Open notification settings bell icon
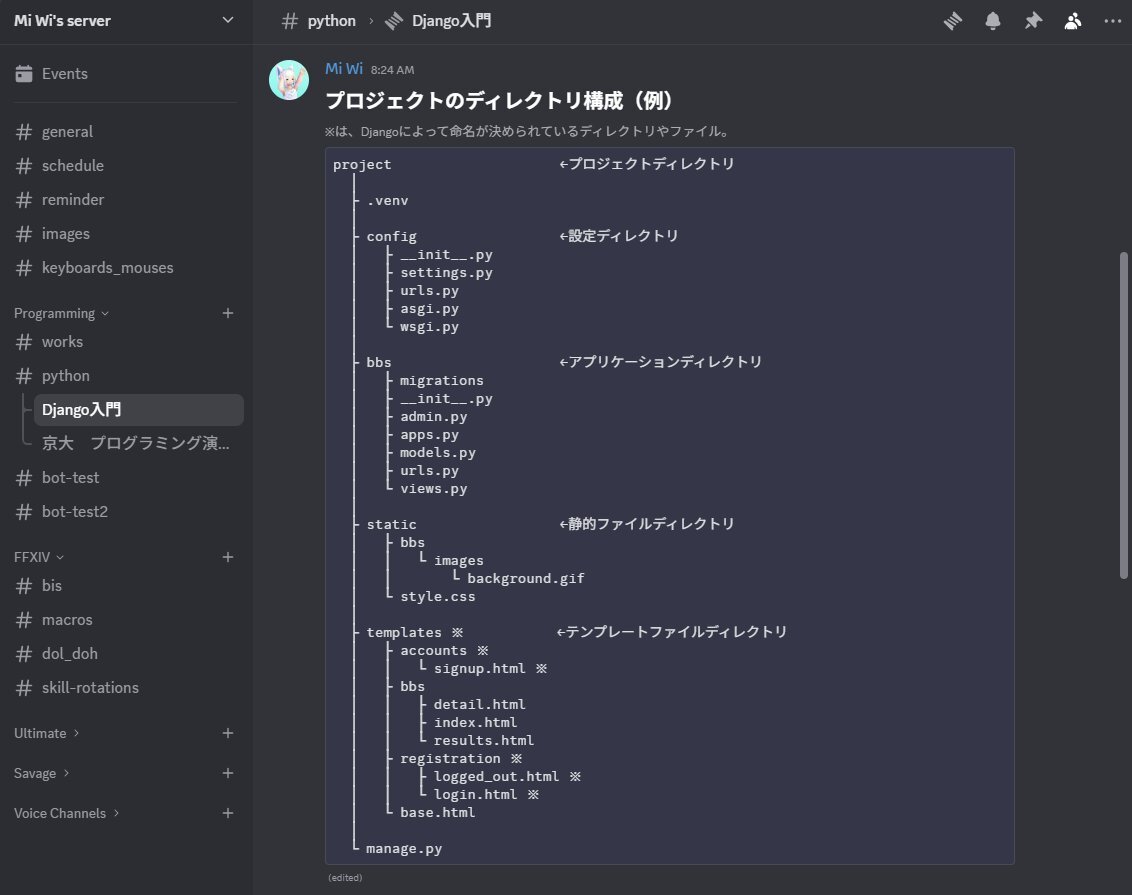 point(993,21)
